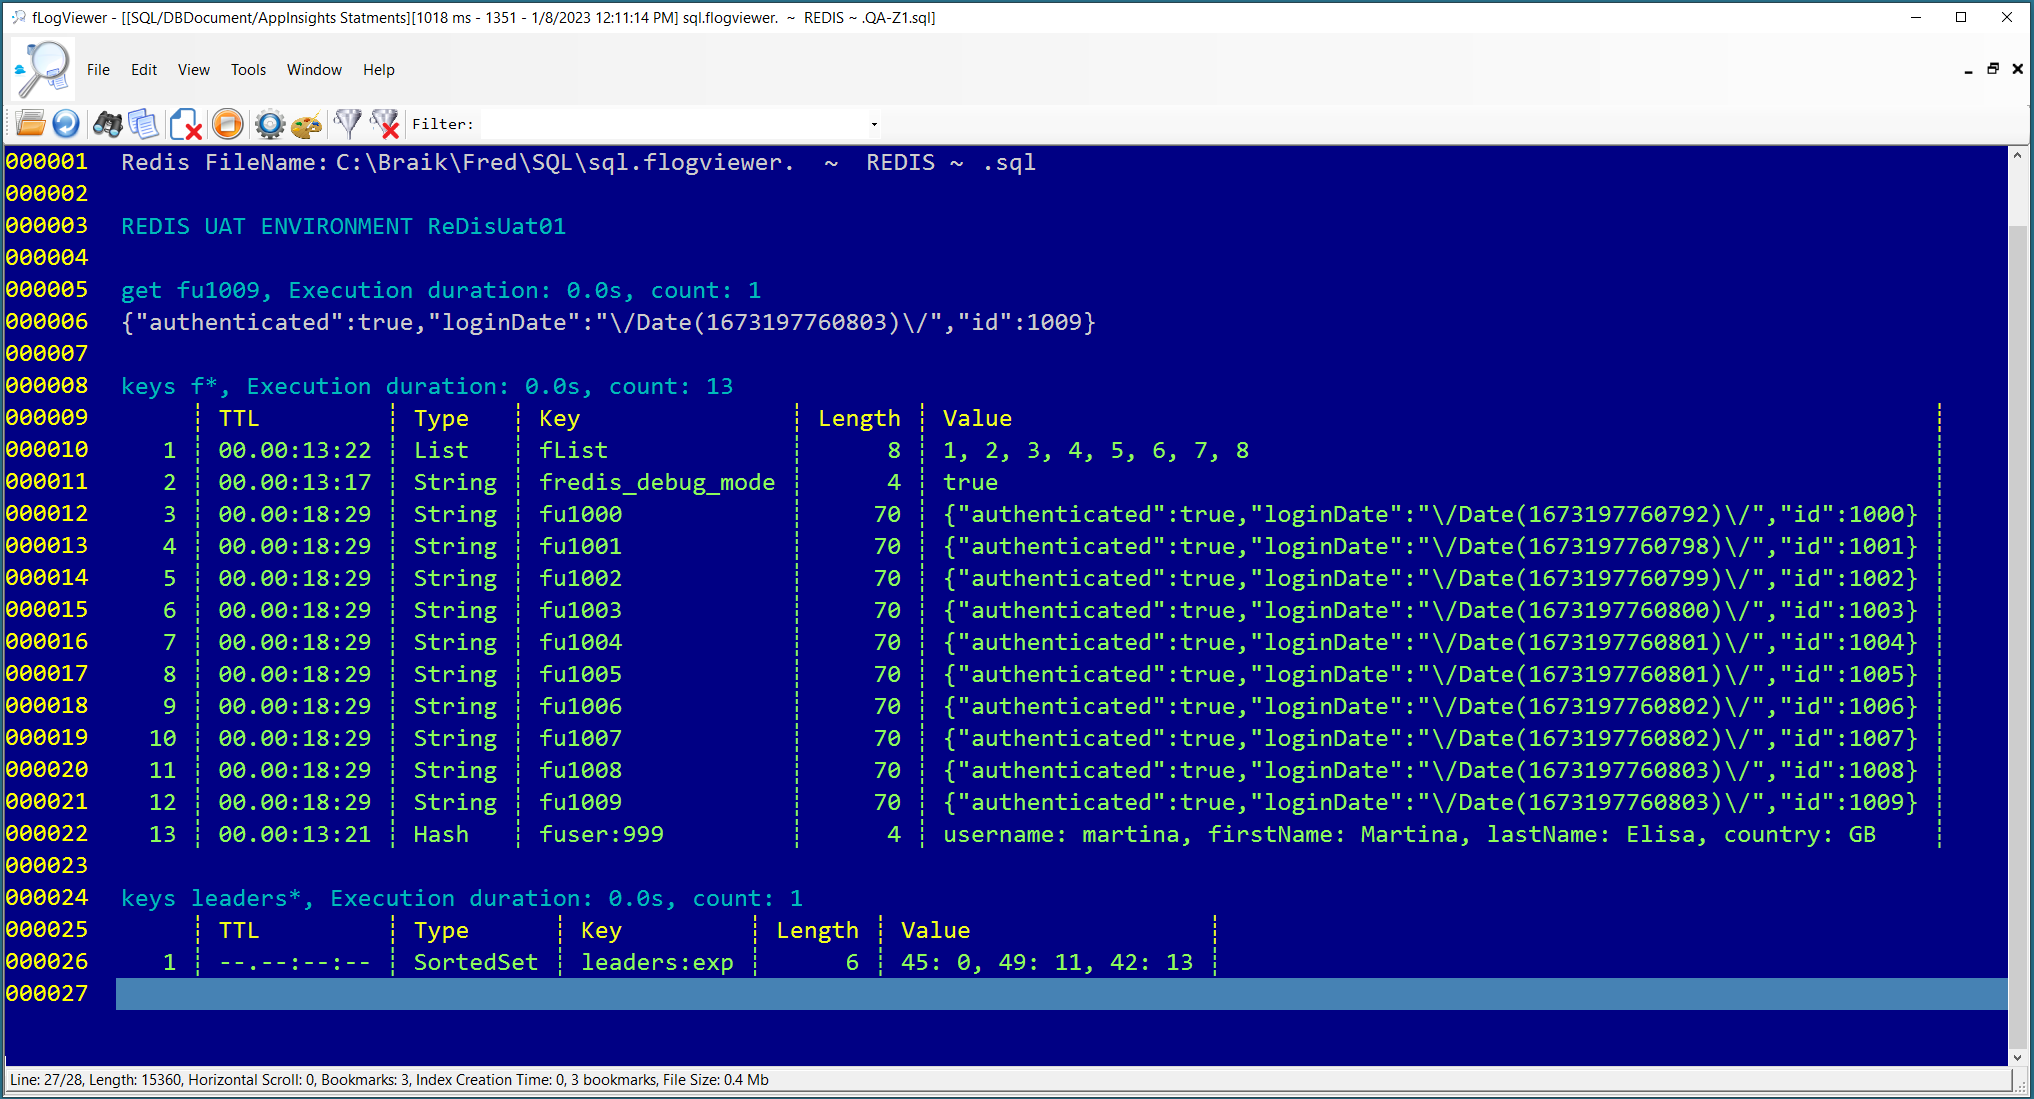Click the Copy documents icon
2034x1099 pixels.
point(144,124)
